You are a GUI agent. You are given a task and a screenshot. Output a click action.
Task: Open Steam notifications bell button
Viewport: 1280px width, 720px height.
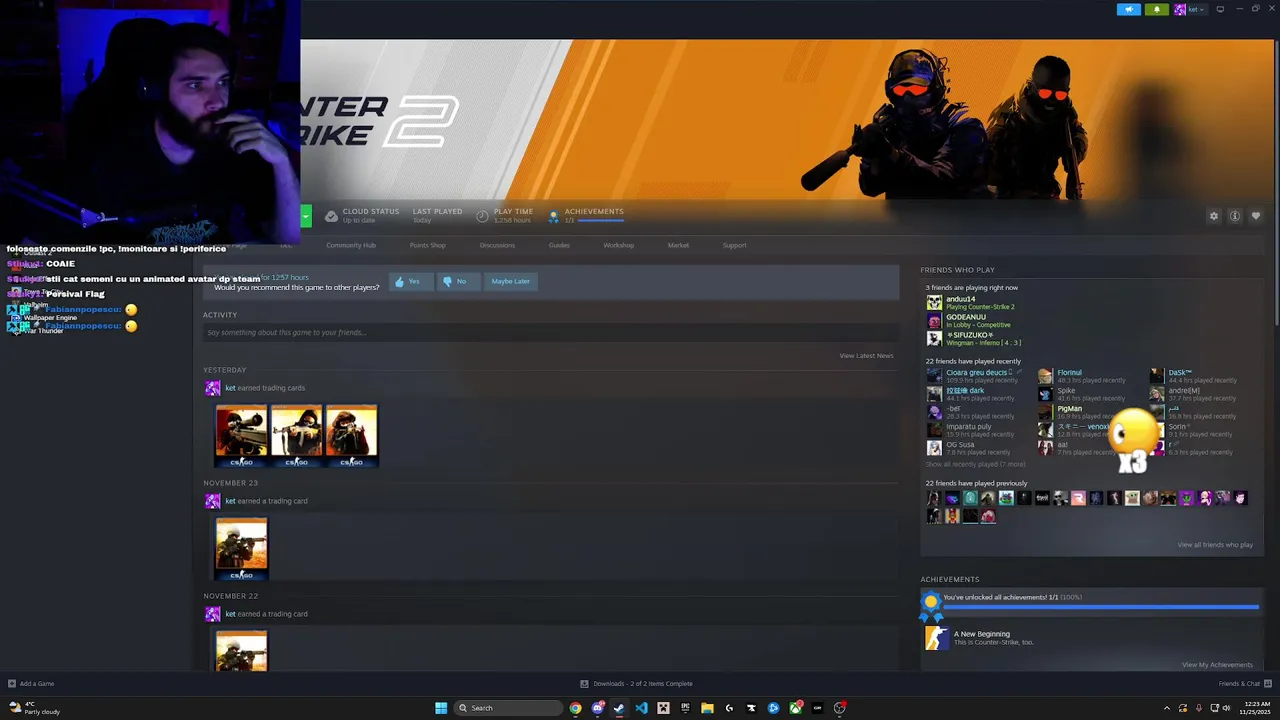tap(1156, 9)
